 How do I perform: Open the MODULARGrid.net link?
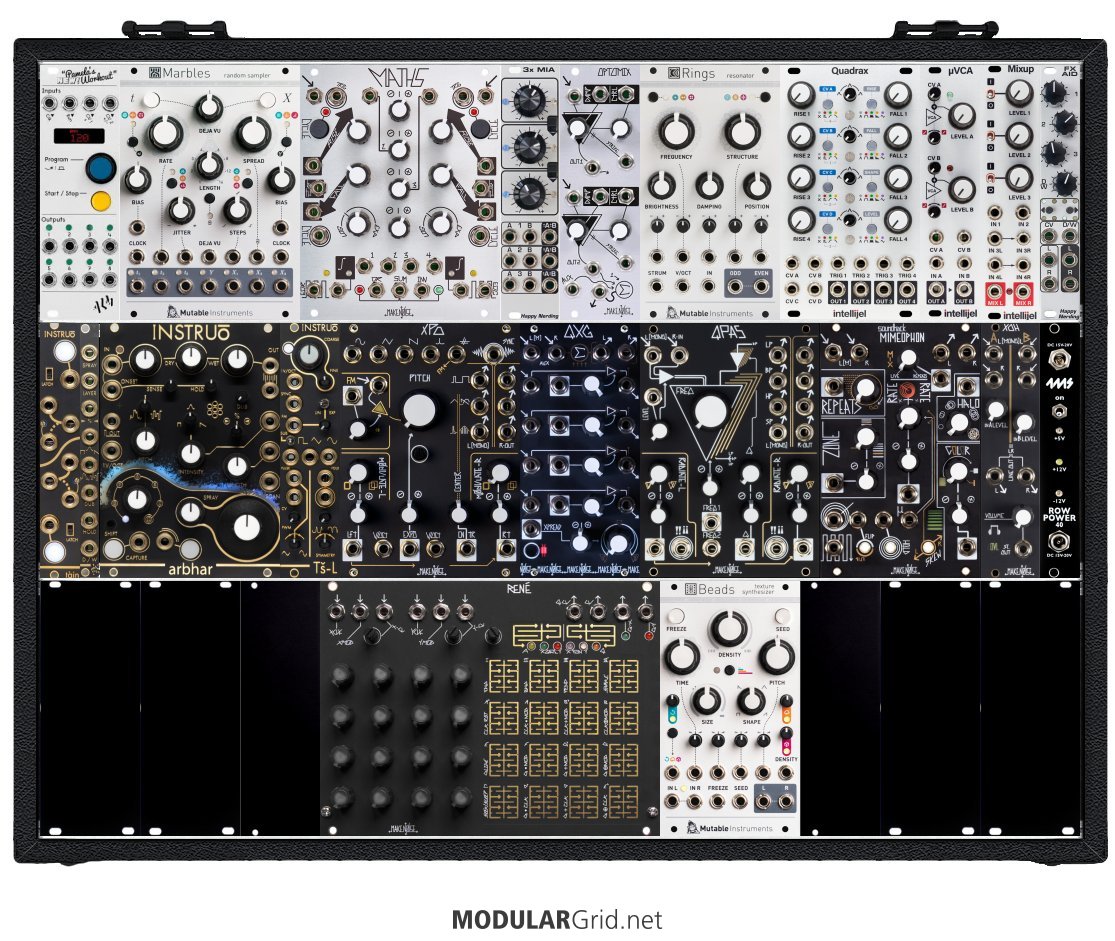(557, 920)
